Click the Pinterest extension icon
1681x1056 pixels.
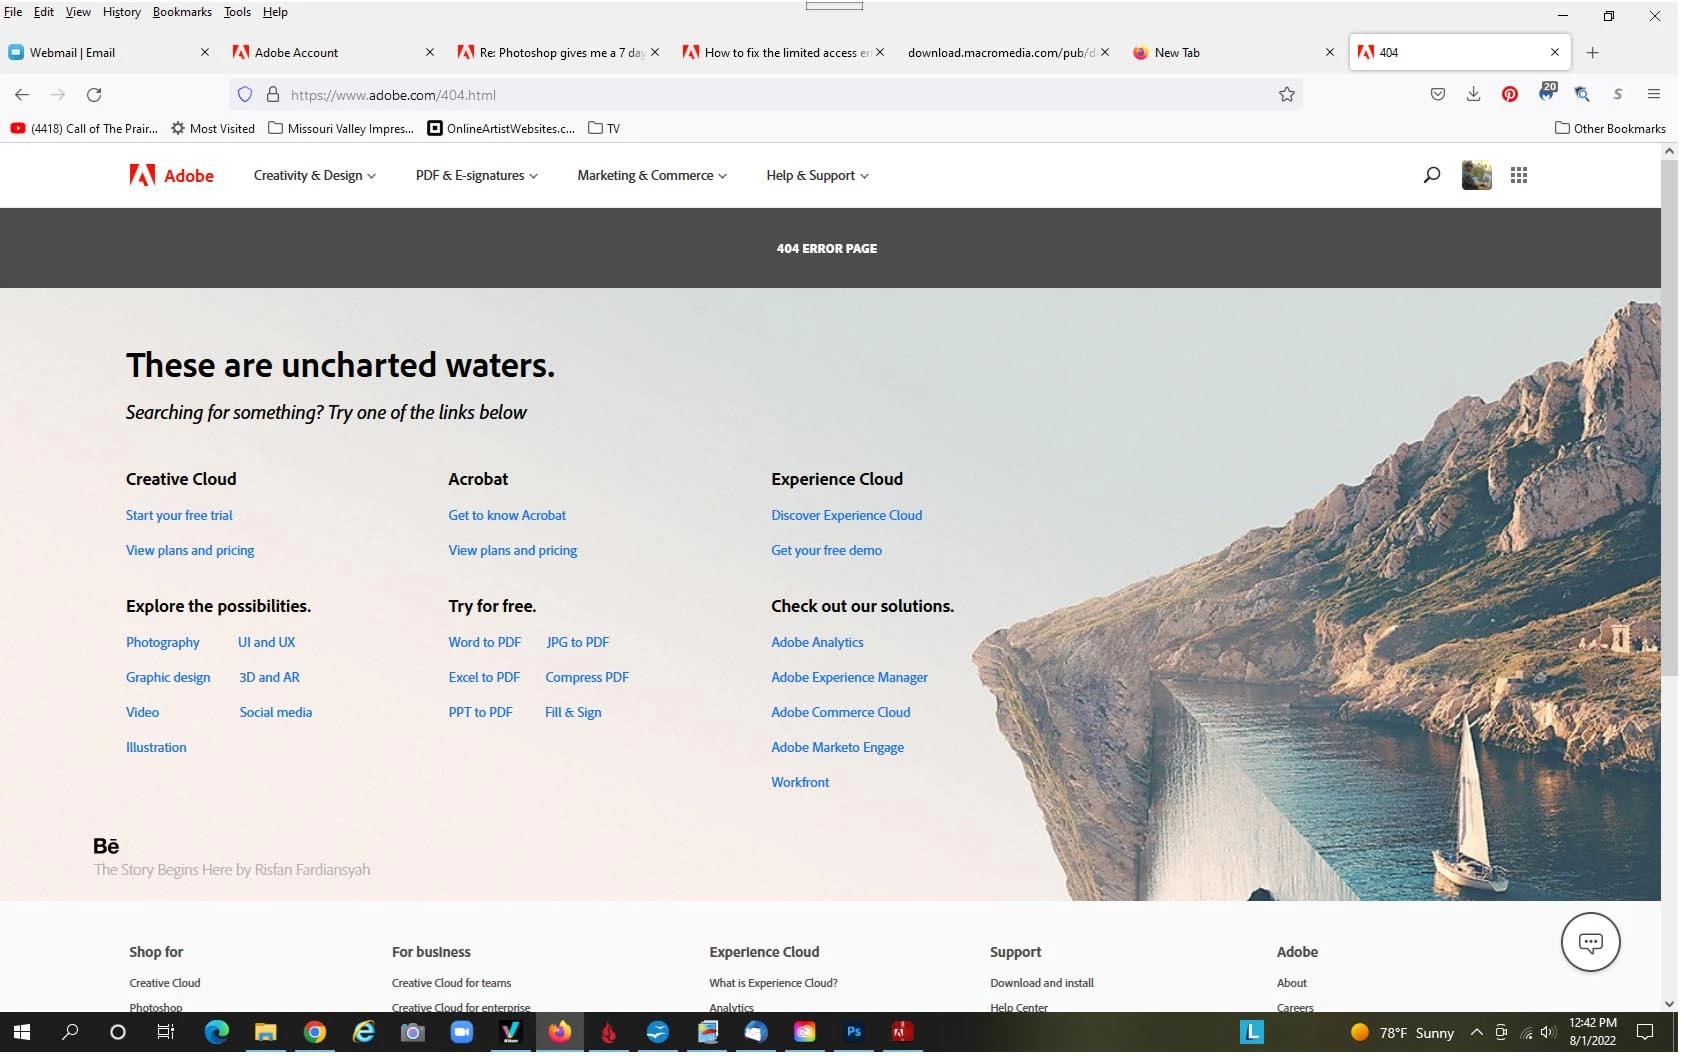pos(1510,95)
